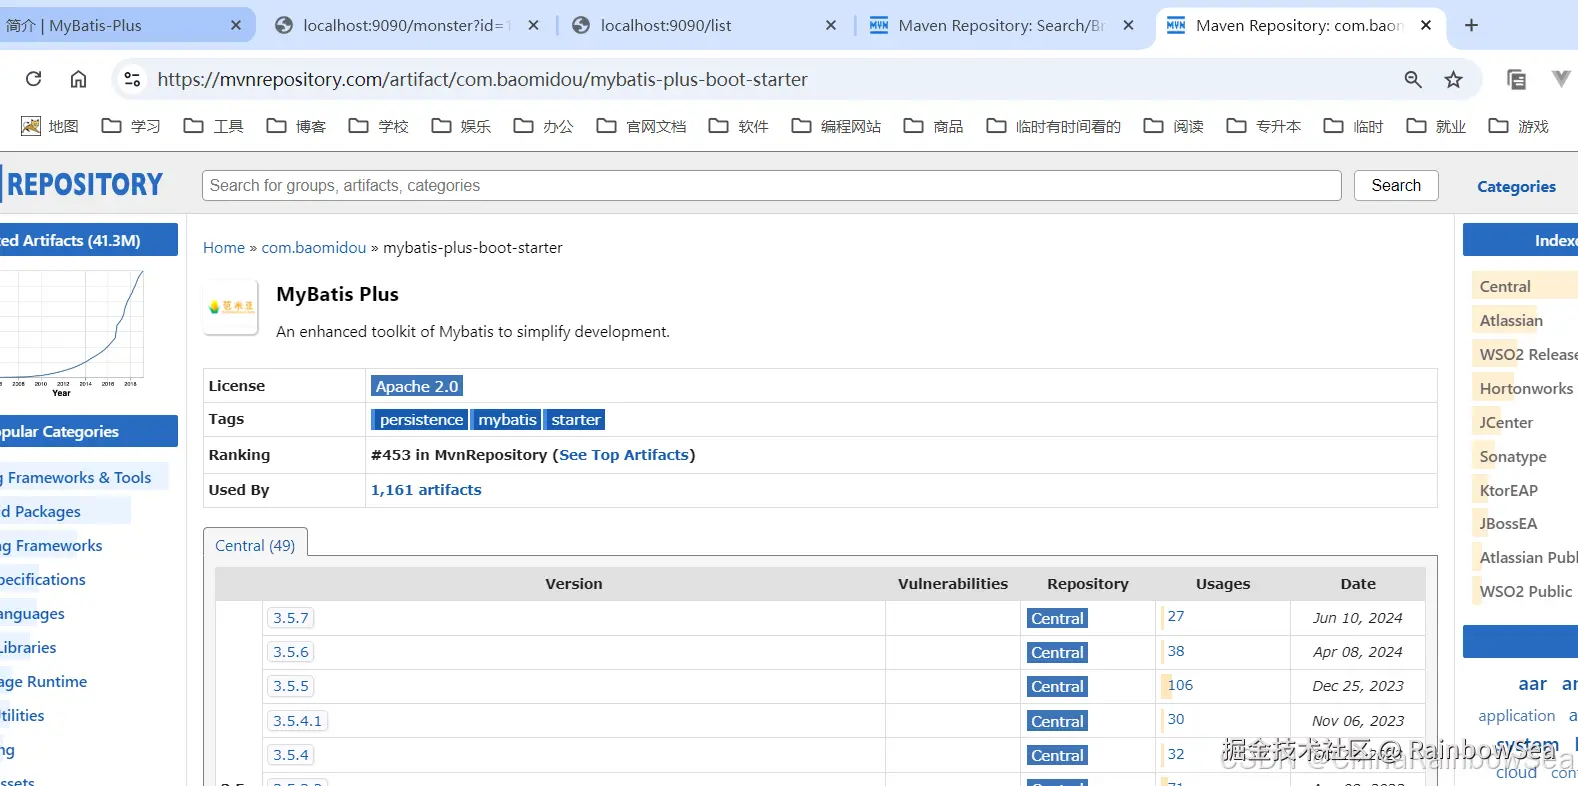This screenshot has width=1578, height=786.
Task: Open the 临时 bookmark folder
Action: [x=1353, y=126]
